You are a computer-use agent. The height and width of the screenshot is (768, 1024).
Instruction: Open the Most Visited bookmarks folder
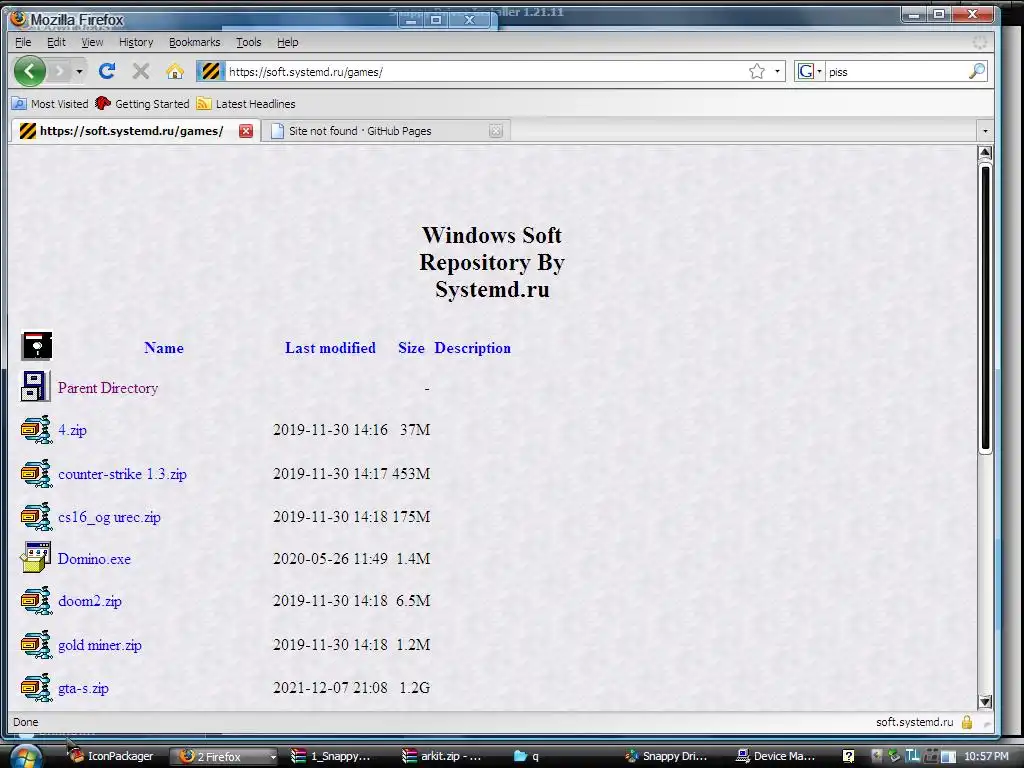(50, 104)
